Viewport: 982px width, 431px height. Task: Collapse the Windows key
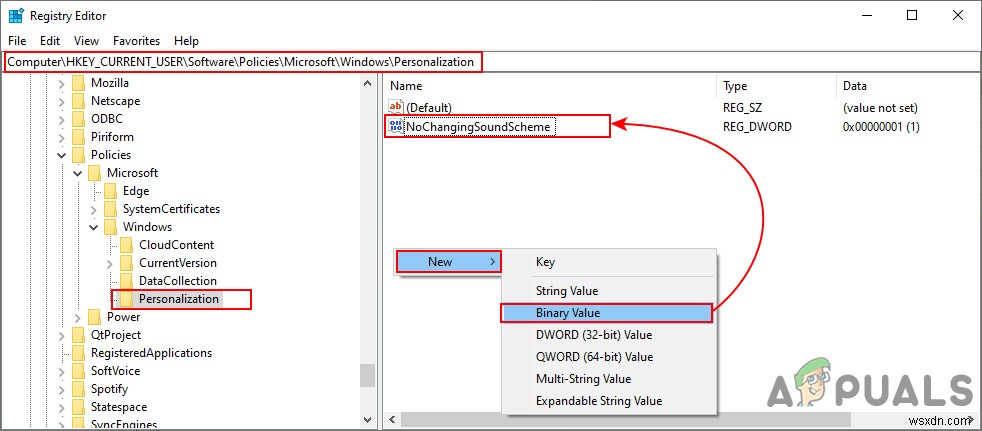point(94,227)
